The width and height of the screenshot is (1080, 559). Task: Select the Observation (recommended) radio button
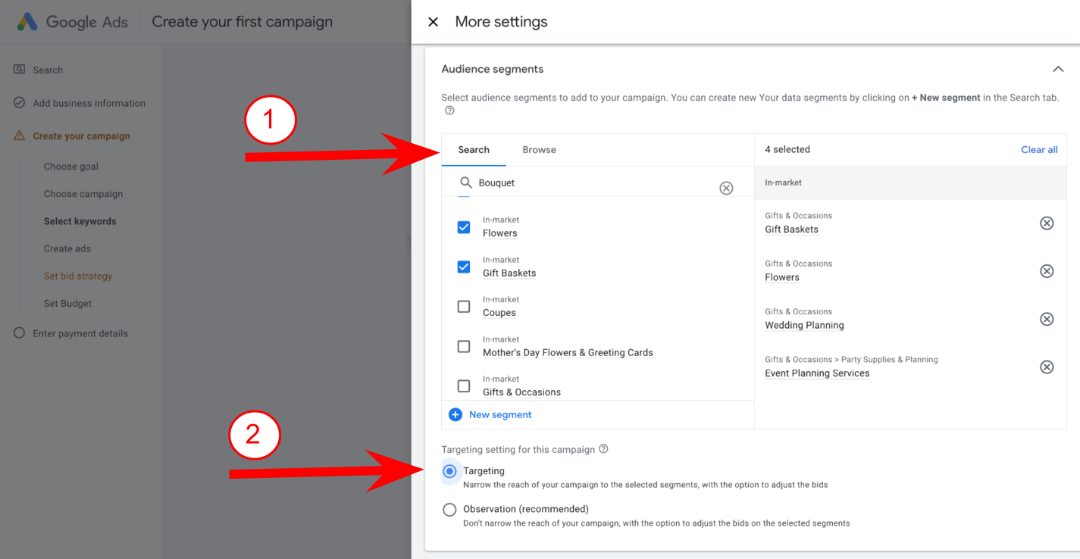[450, 509]
